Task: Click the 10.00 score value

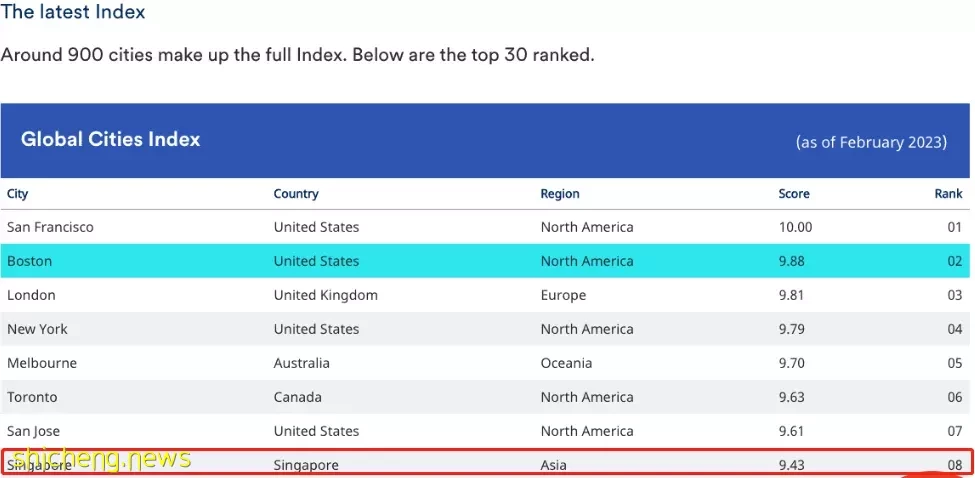Action: (x=795, y=227)
